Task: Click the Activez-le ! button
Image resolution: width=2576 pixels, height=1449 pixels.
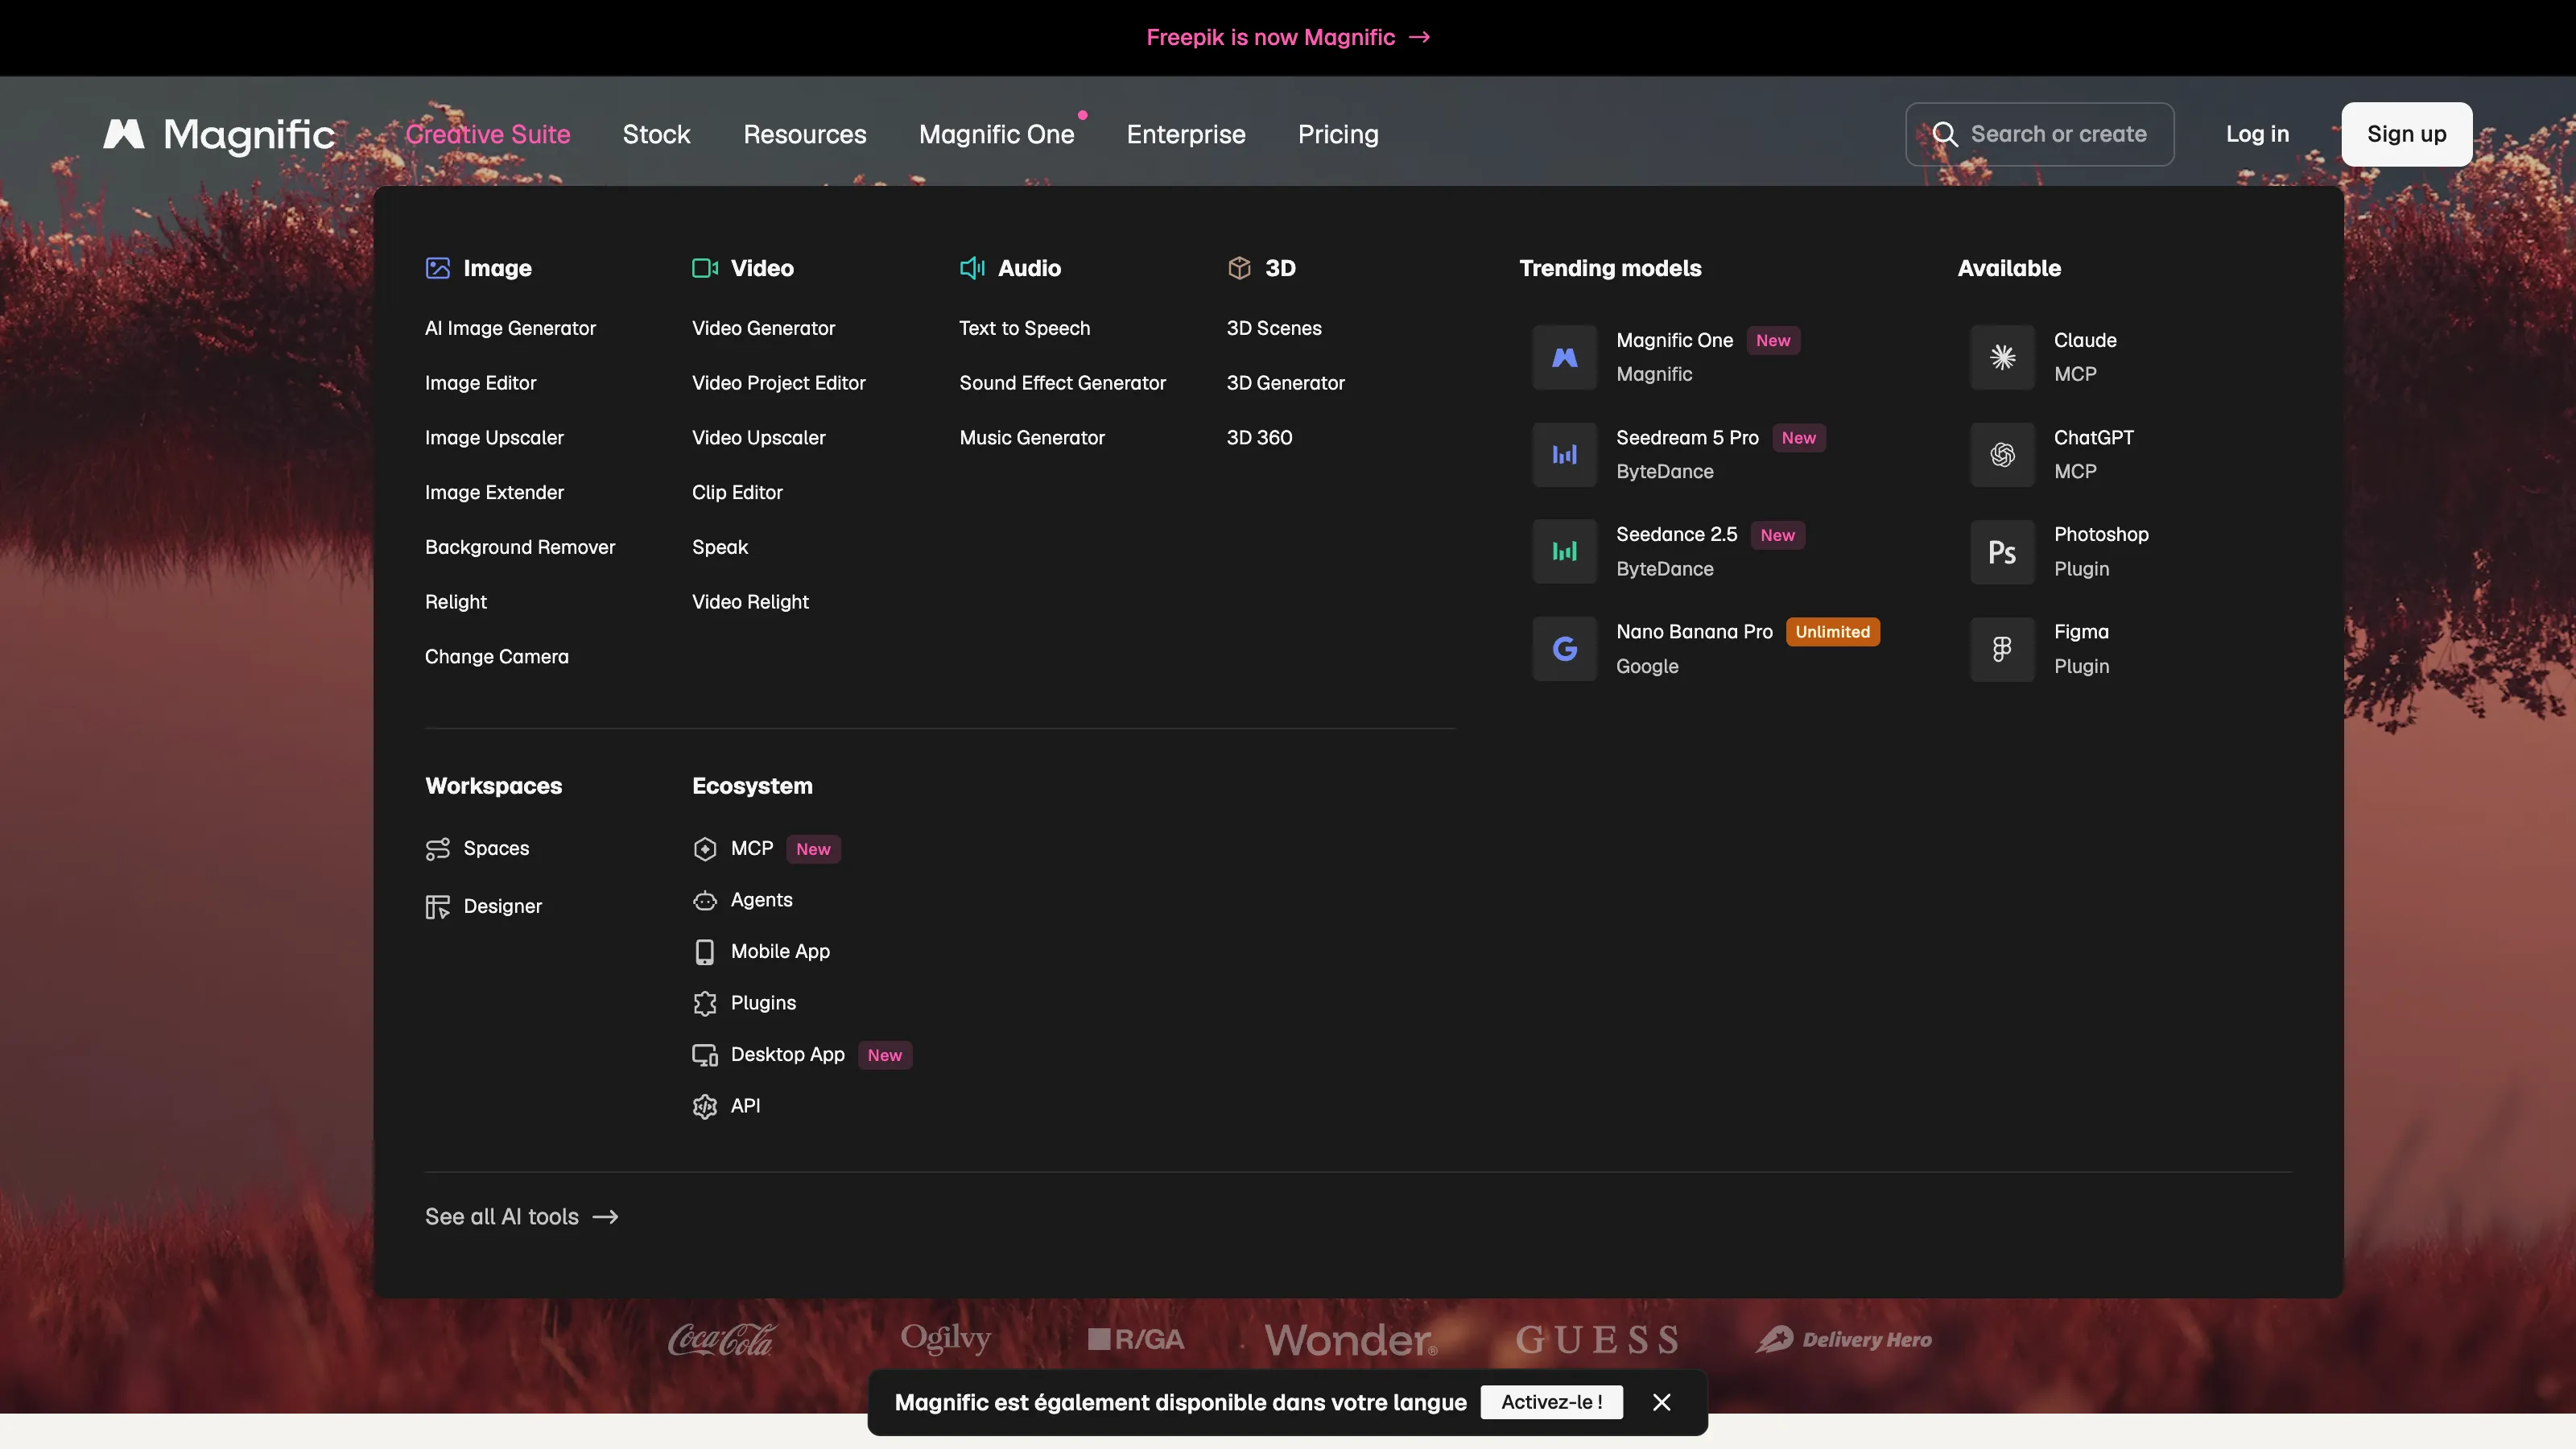Action: [x=1551, y=1402]
